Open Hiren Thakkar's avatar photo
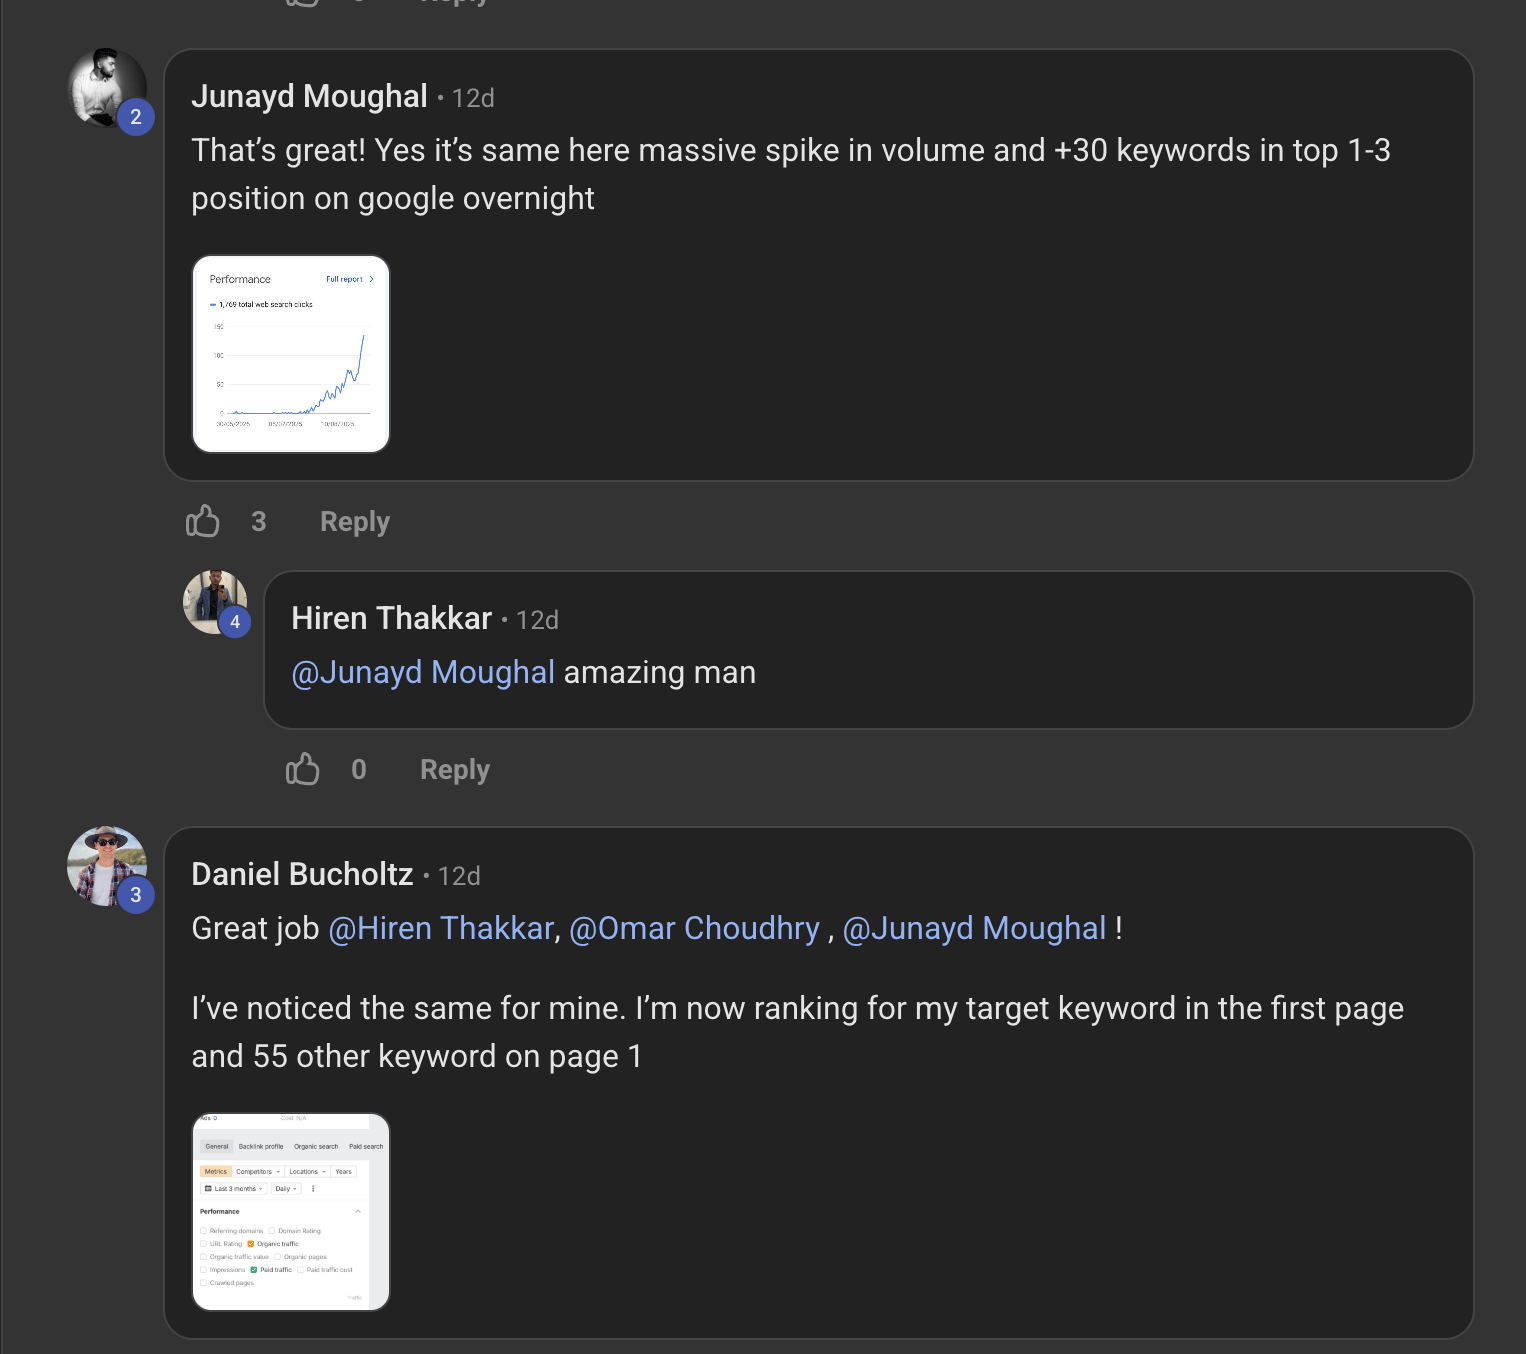 click(x=215, y=602)
